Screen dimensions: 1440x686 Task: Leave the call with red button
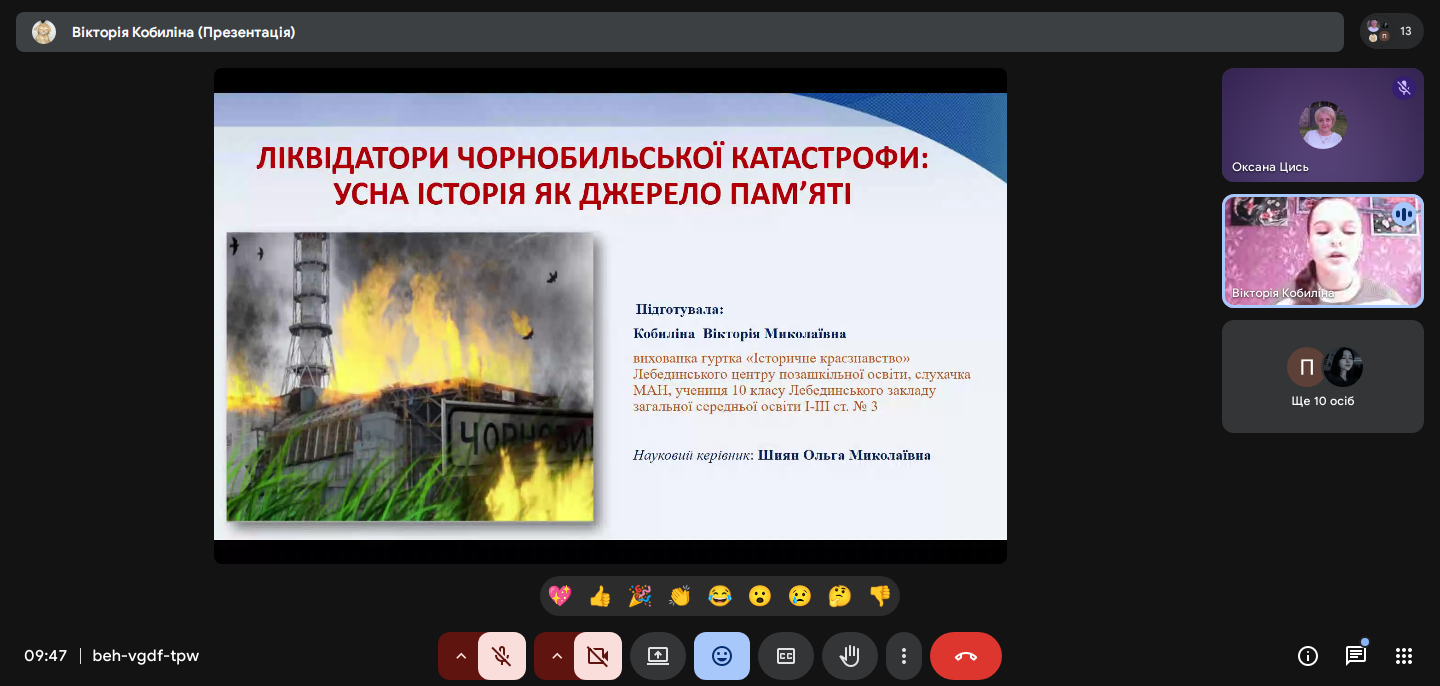pos(965,656)
